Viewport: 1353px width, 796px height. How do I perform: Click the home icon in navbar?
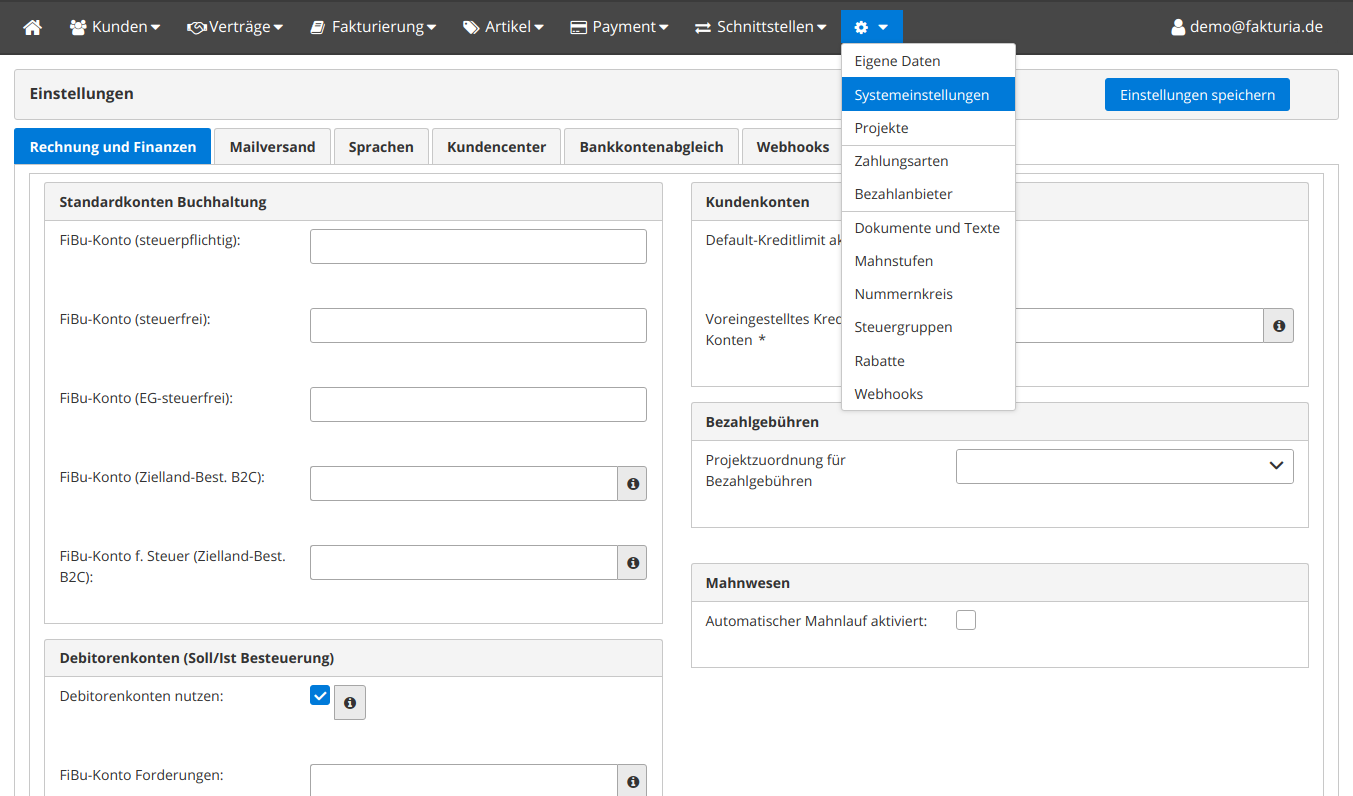coord(33,27)
